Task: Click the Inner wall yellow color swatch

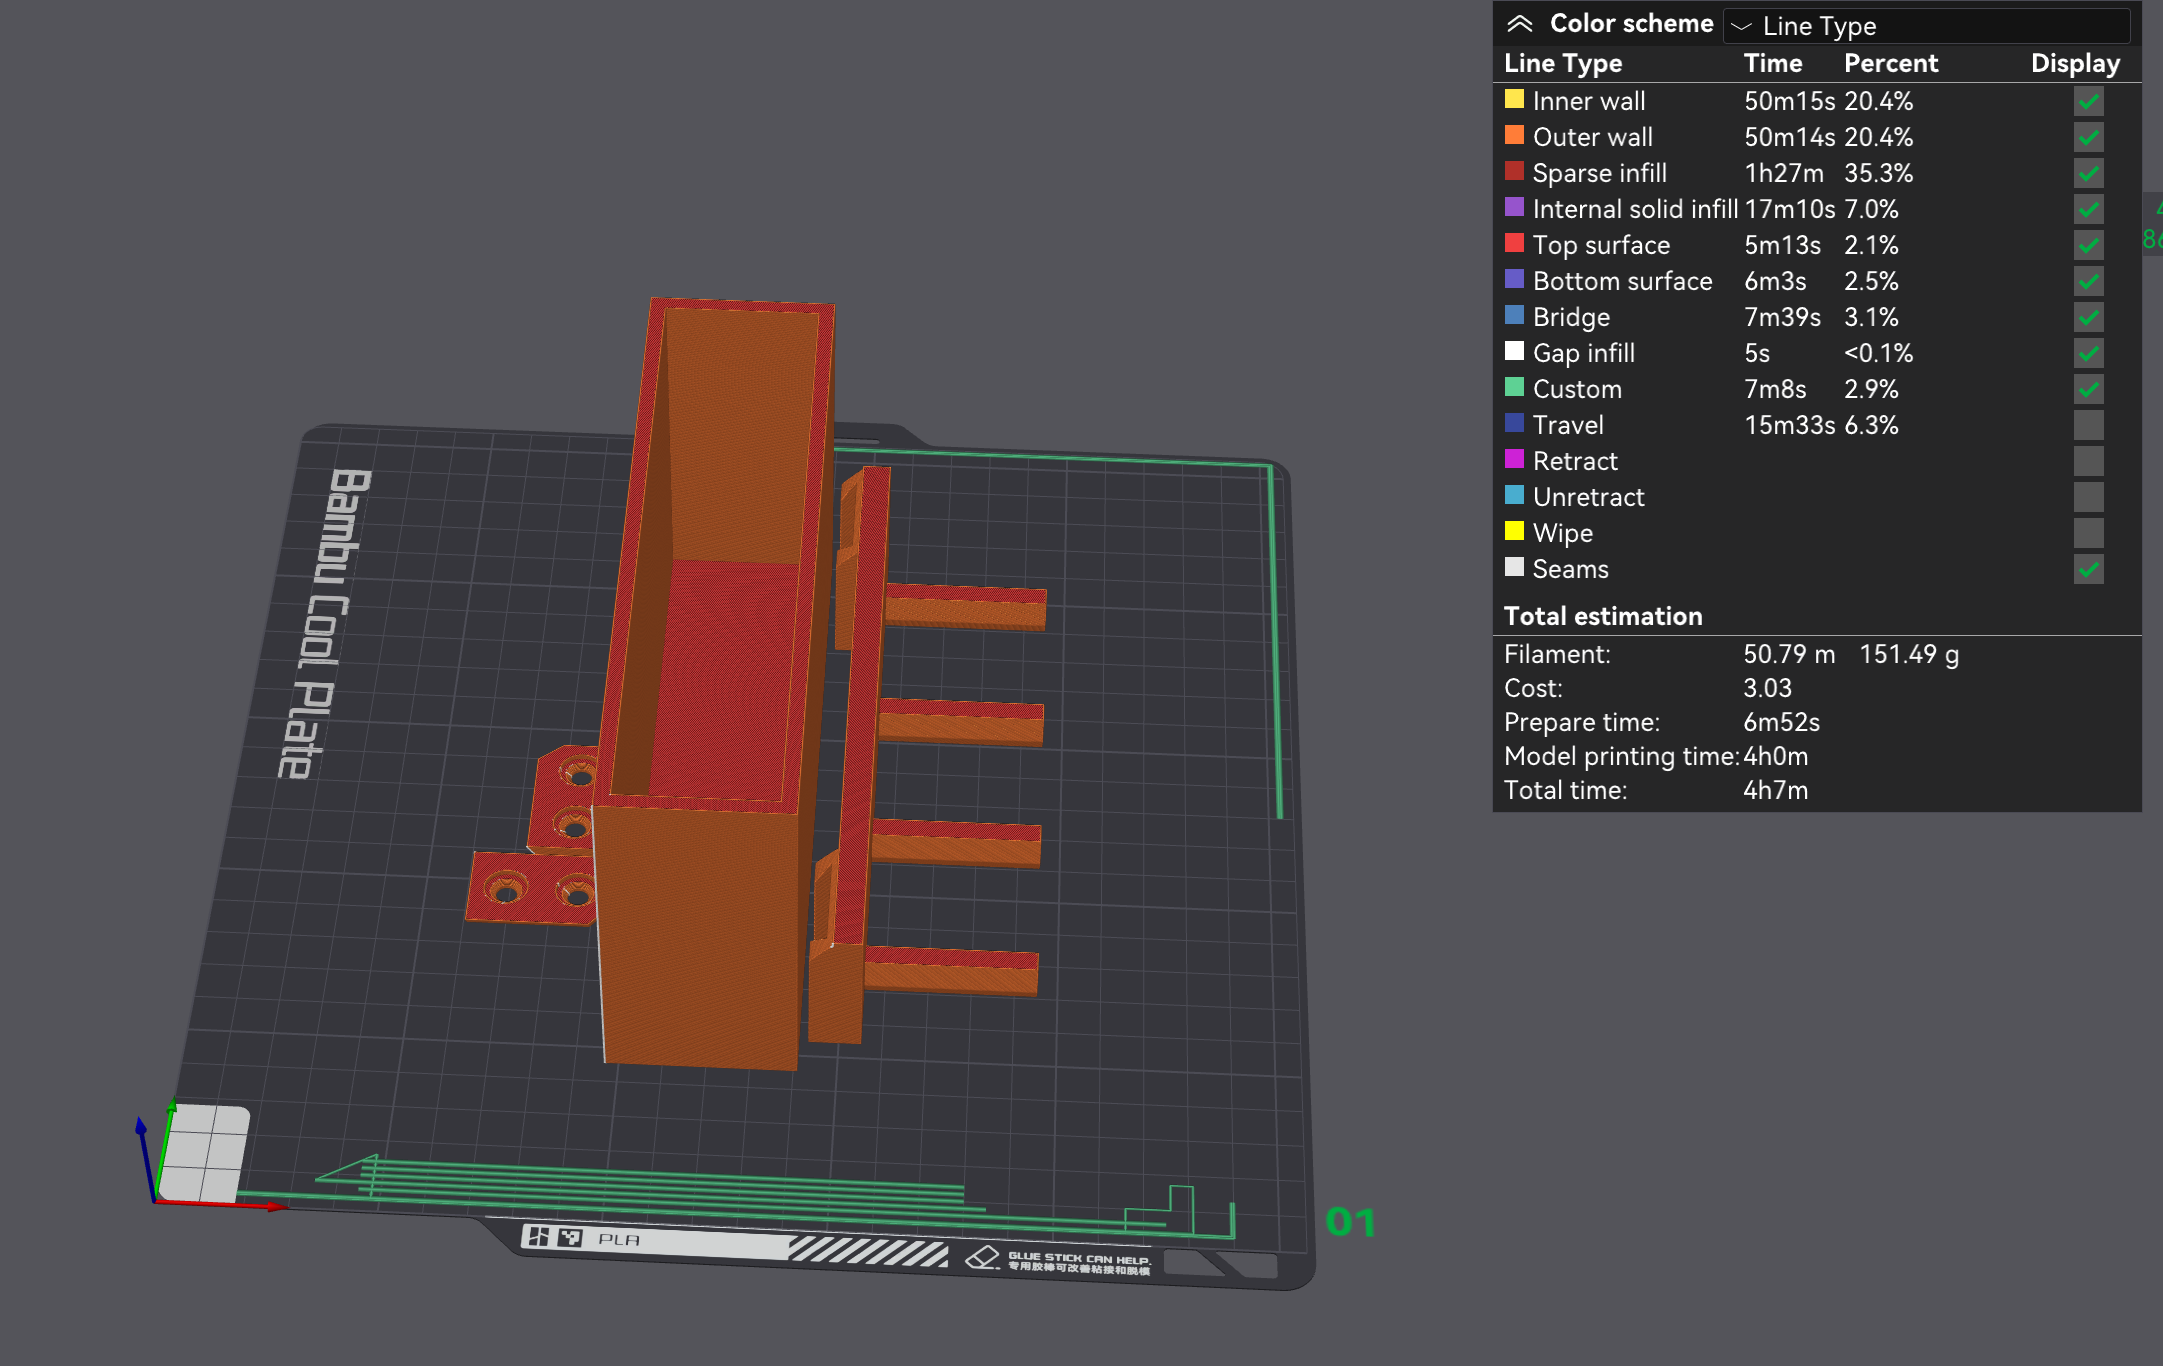Action: tap(1514, 99)
